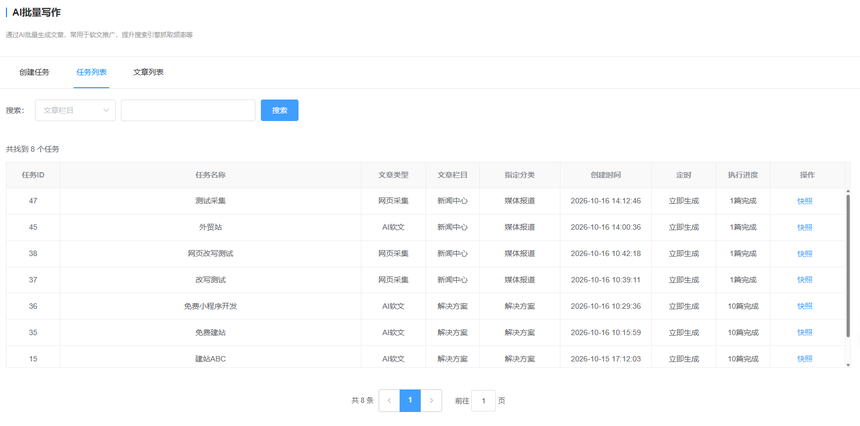
Task: Open 快照 for task 37 改写测试
Action: (805, 280)
